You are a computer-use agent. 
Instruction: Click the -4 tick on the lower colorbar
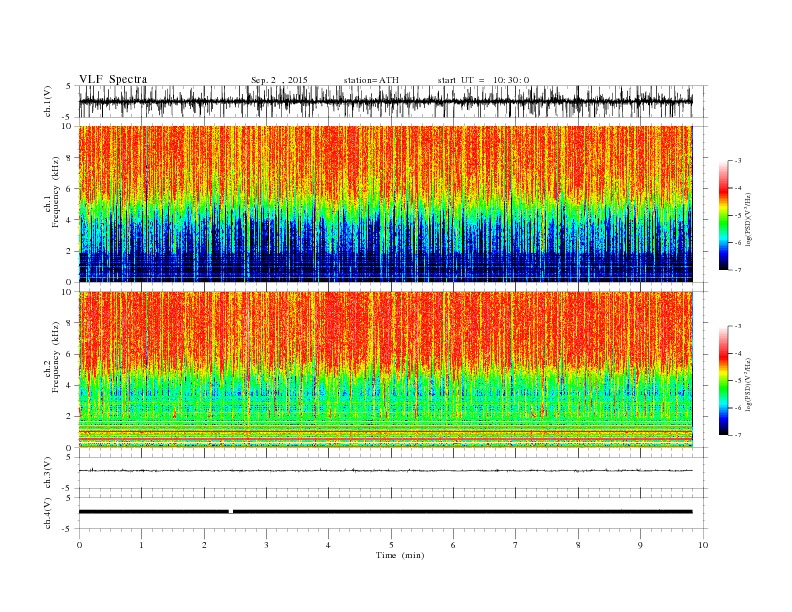click(x=738, y=353)
